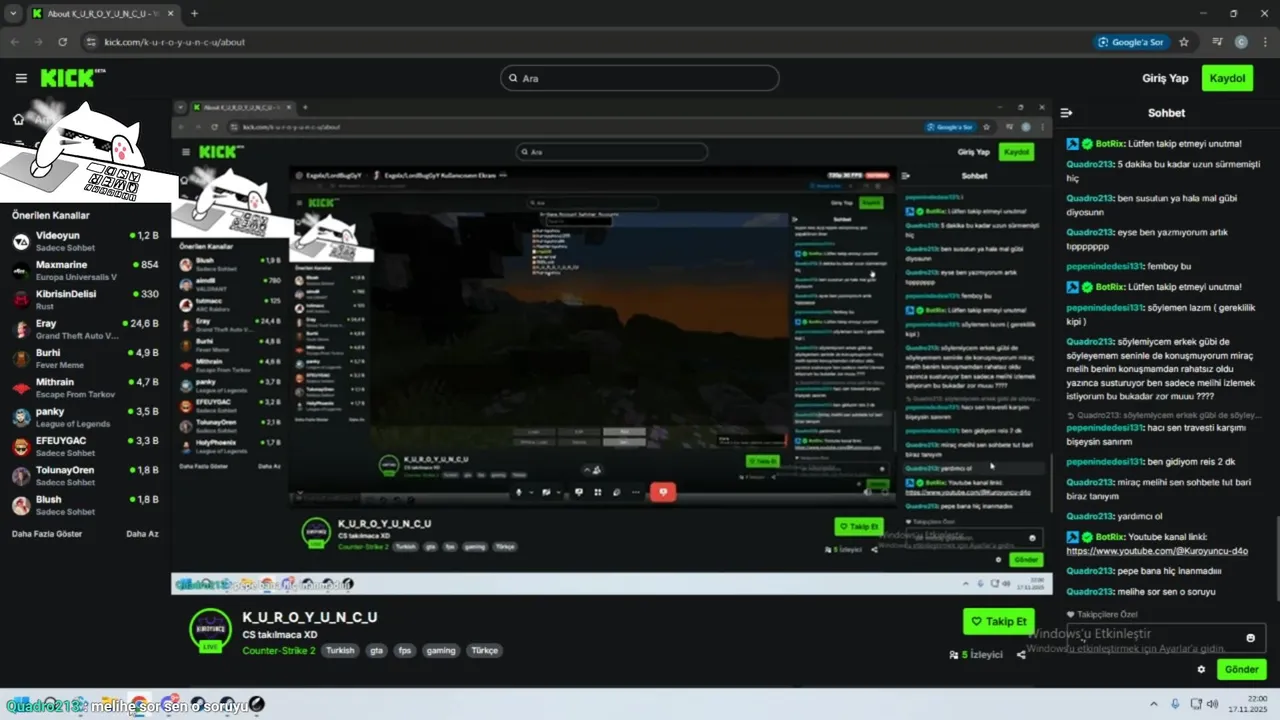
Task: Open the Chrome profile avatar
Action: (x=1241, y=42)
